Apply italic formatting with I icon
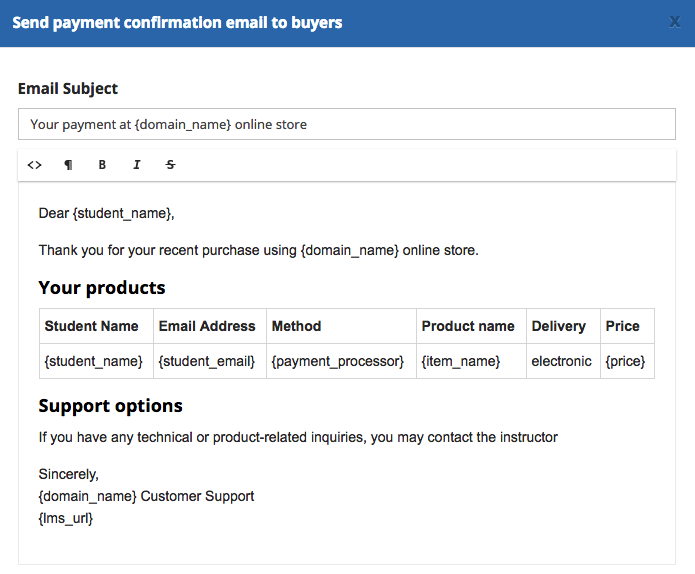The width and height of the screenshot is (695, 574). [x=137, y=165]
